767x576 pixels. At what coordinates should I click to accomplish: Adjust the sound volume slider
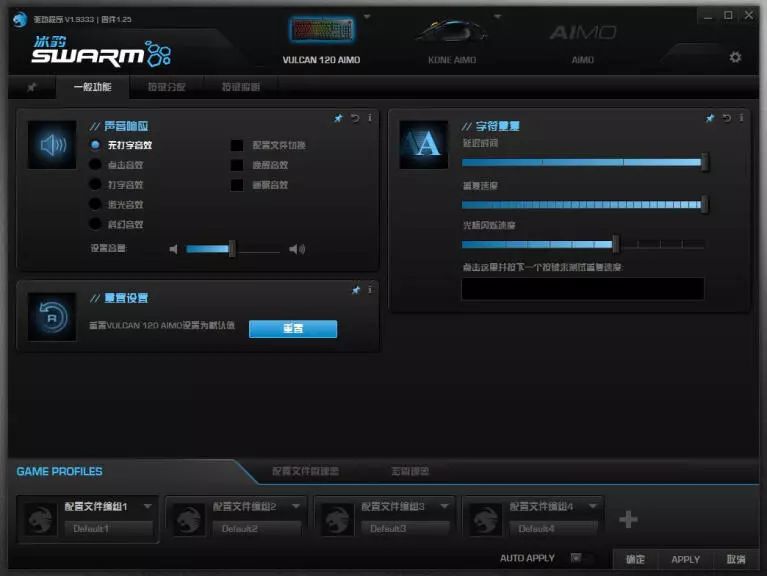click(232, 249)
